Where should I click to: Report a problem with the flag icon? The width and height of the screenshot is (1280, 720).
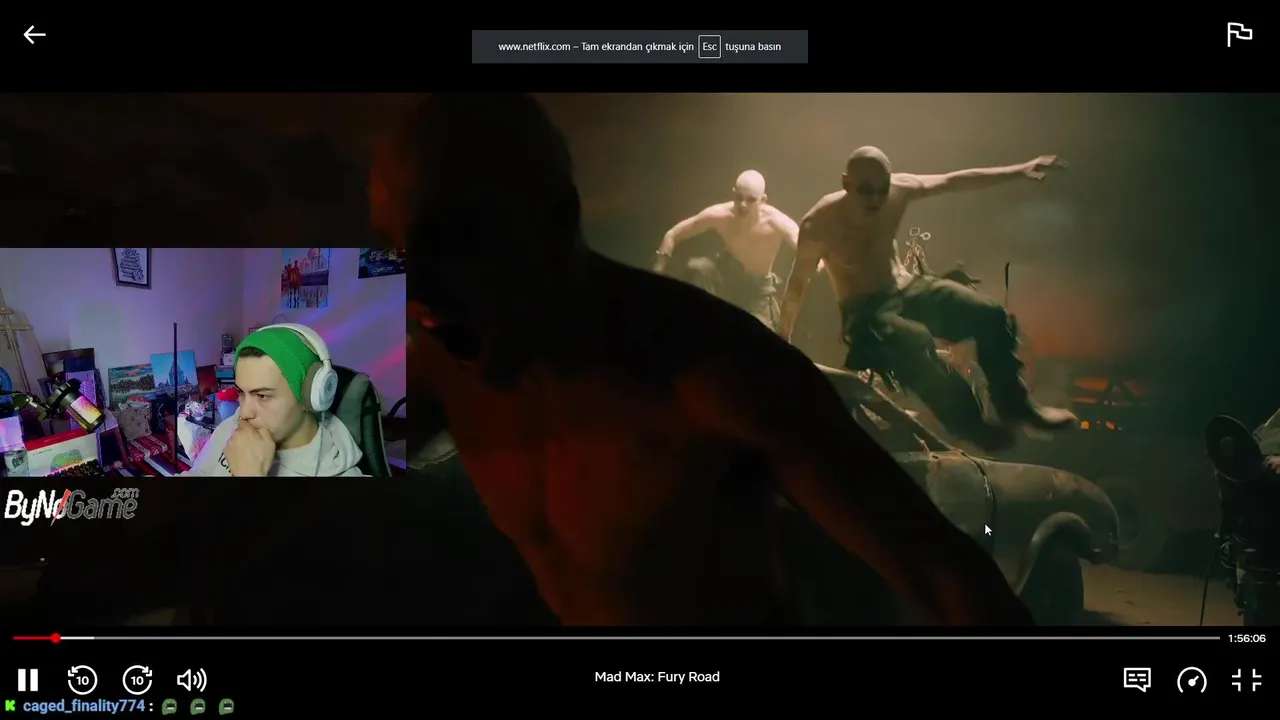coord(1239,34)
